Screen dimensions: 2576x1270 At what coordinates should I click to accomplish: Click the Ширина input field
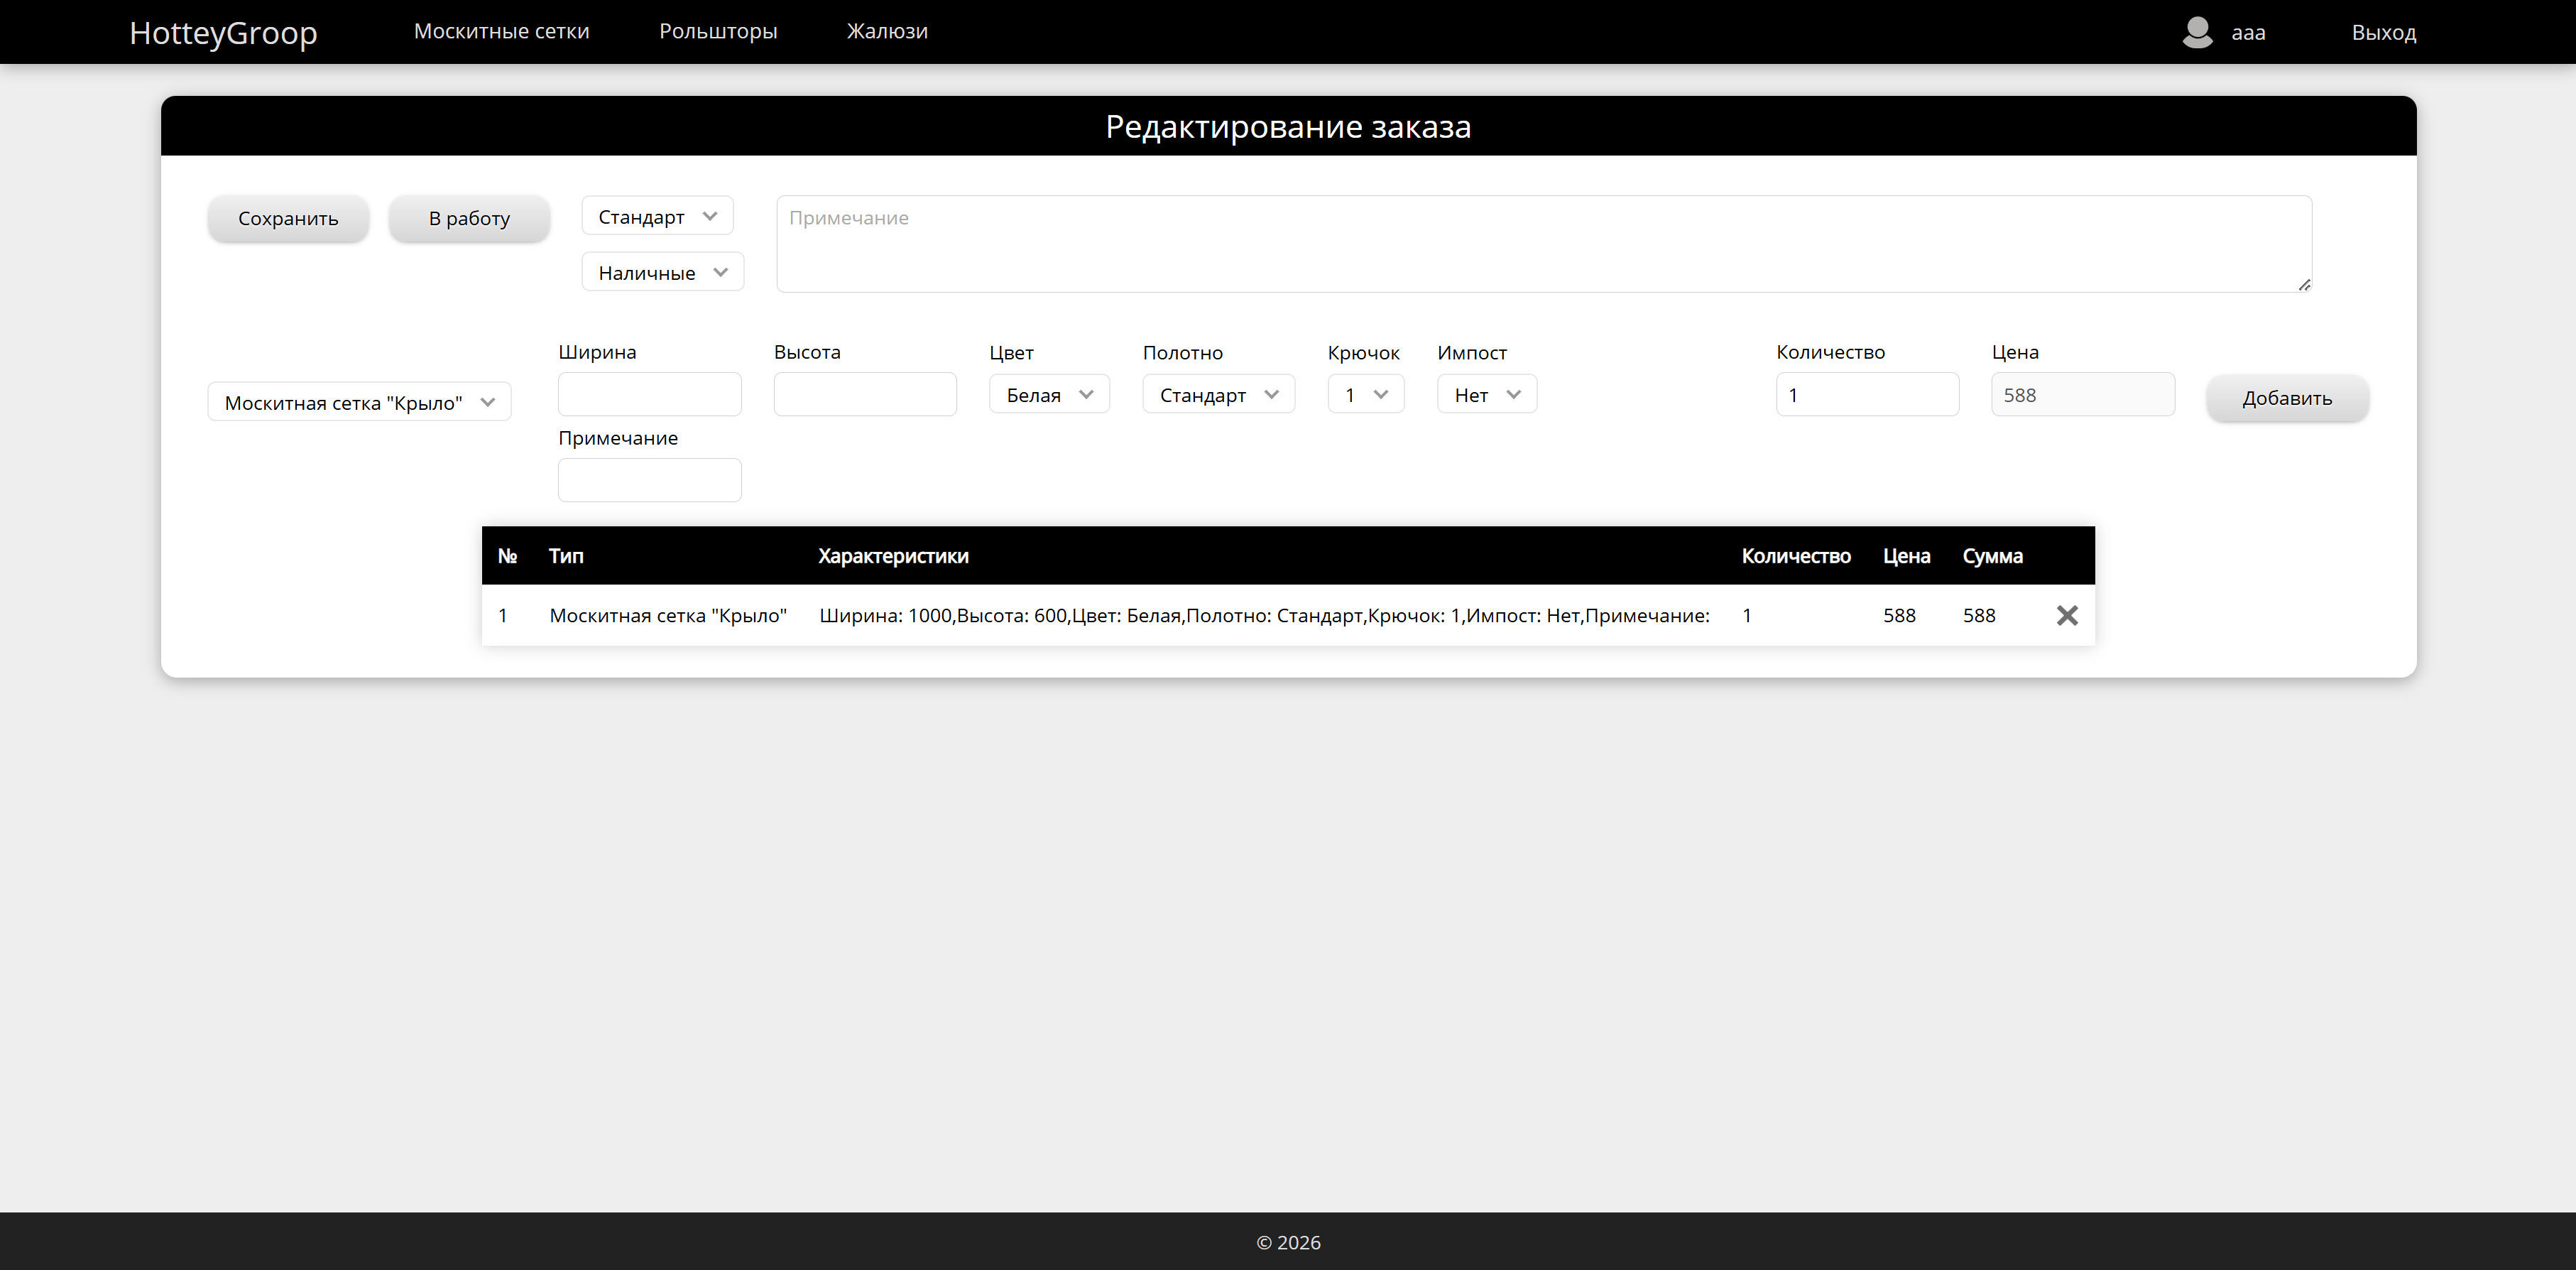click(650, 394)
